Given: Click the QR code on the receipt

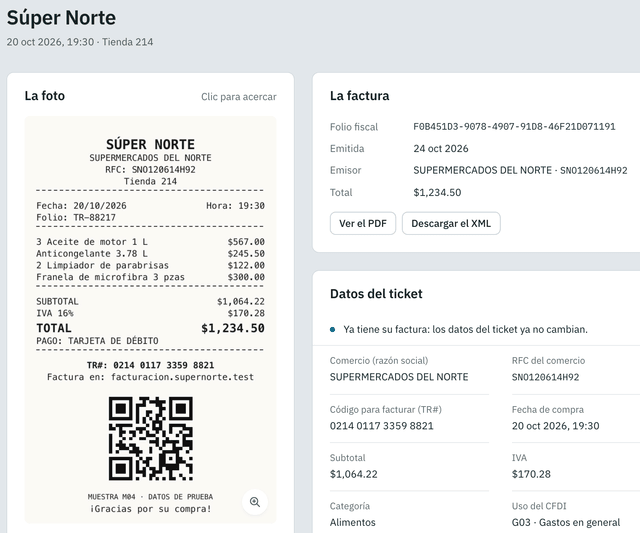Looking at the screenshot, I should point(151,439).
